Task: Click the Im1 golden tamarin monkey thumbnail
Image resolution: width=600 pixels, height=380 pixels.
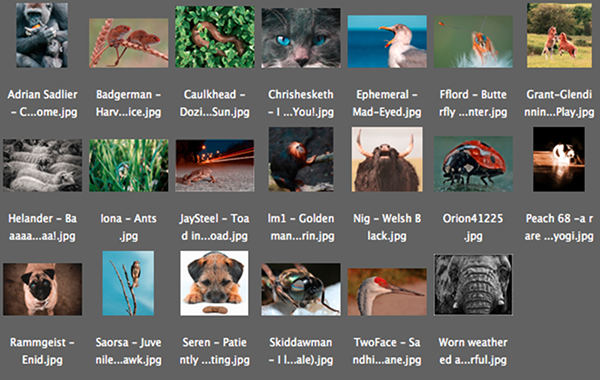Action: 301,159
